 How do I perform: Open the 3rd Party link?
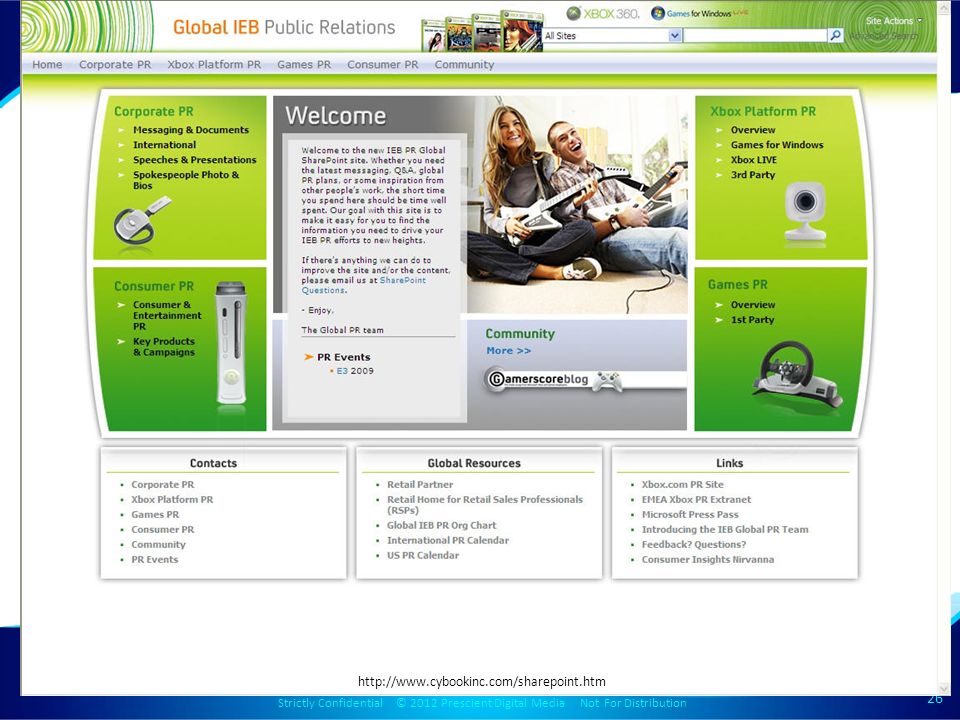point(753,175)
